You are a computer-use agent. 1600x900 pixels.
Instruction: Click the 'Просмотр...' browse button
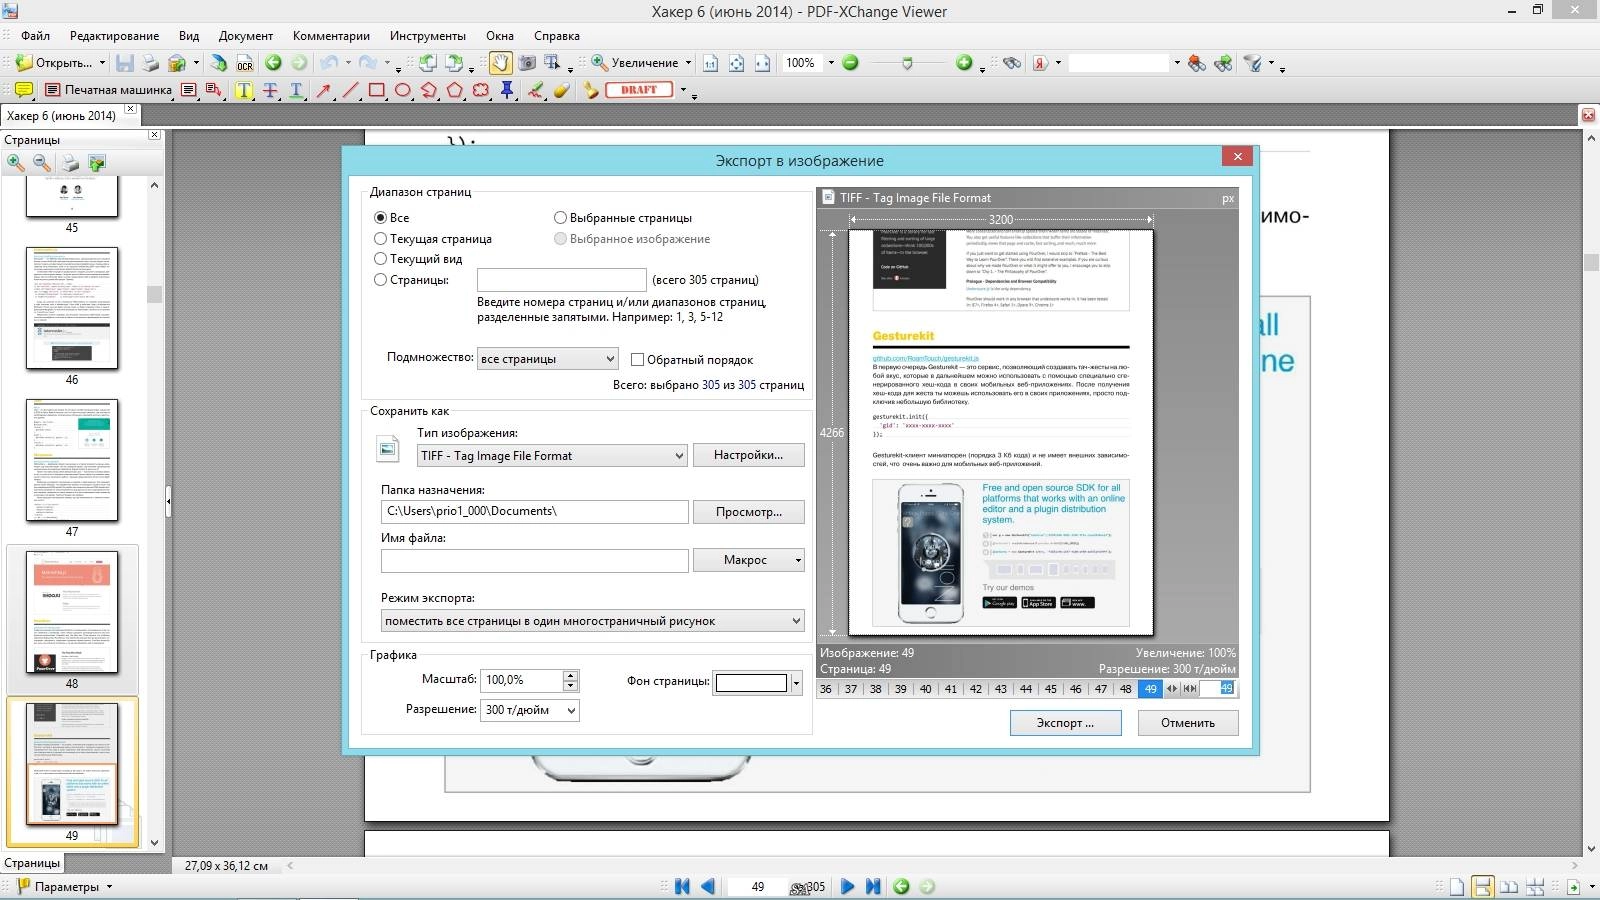[x=749, y=512]
